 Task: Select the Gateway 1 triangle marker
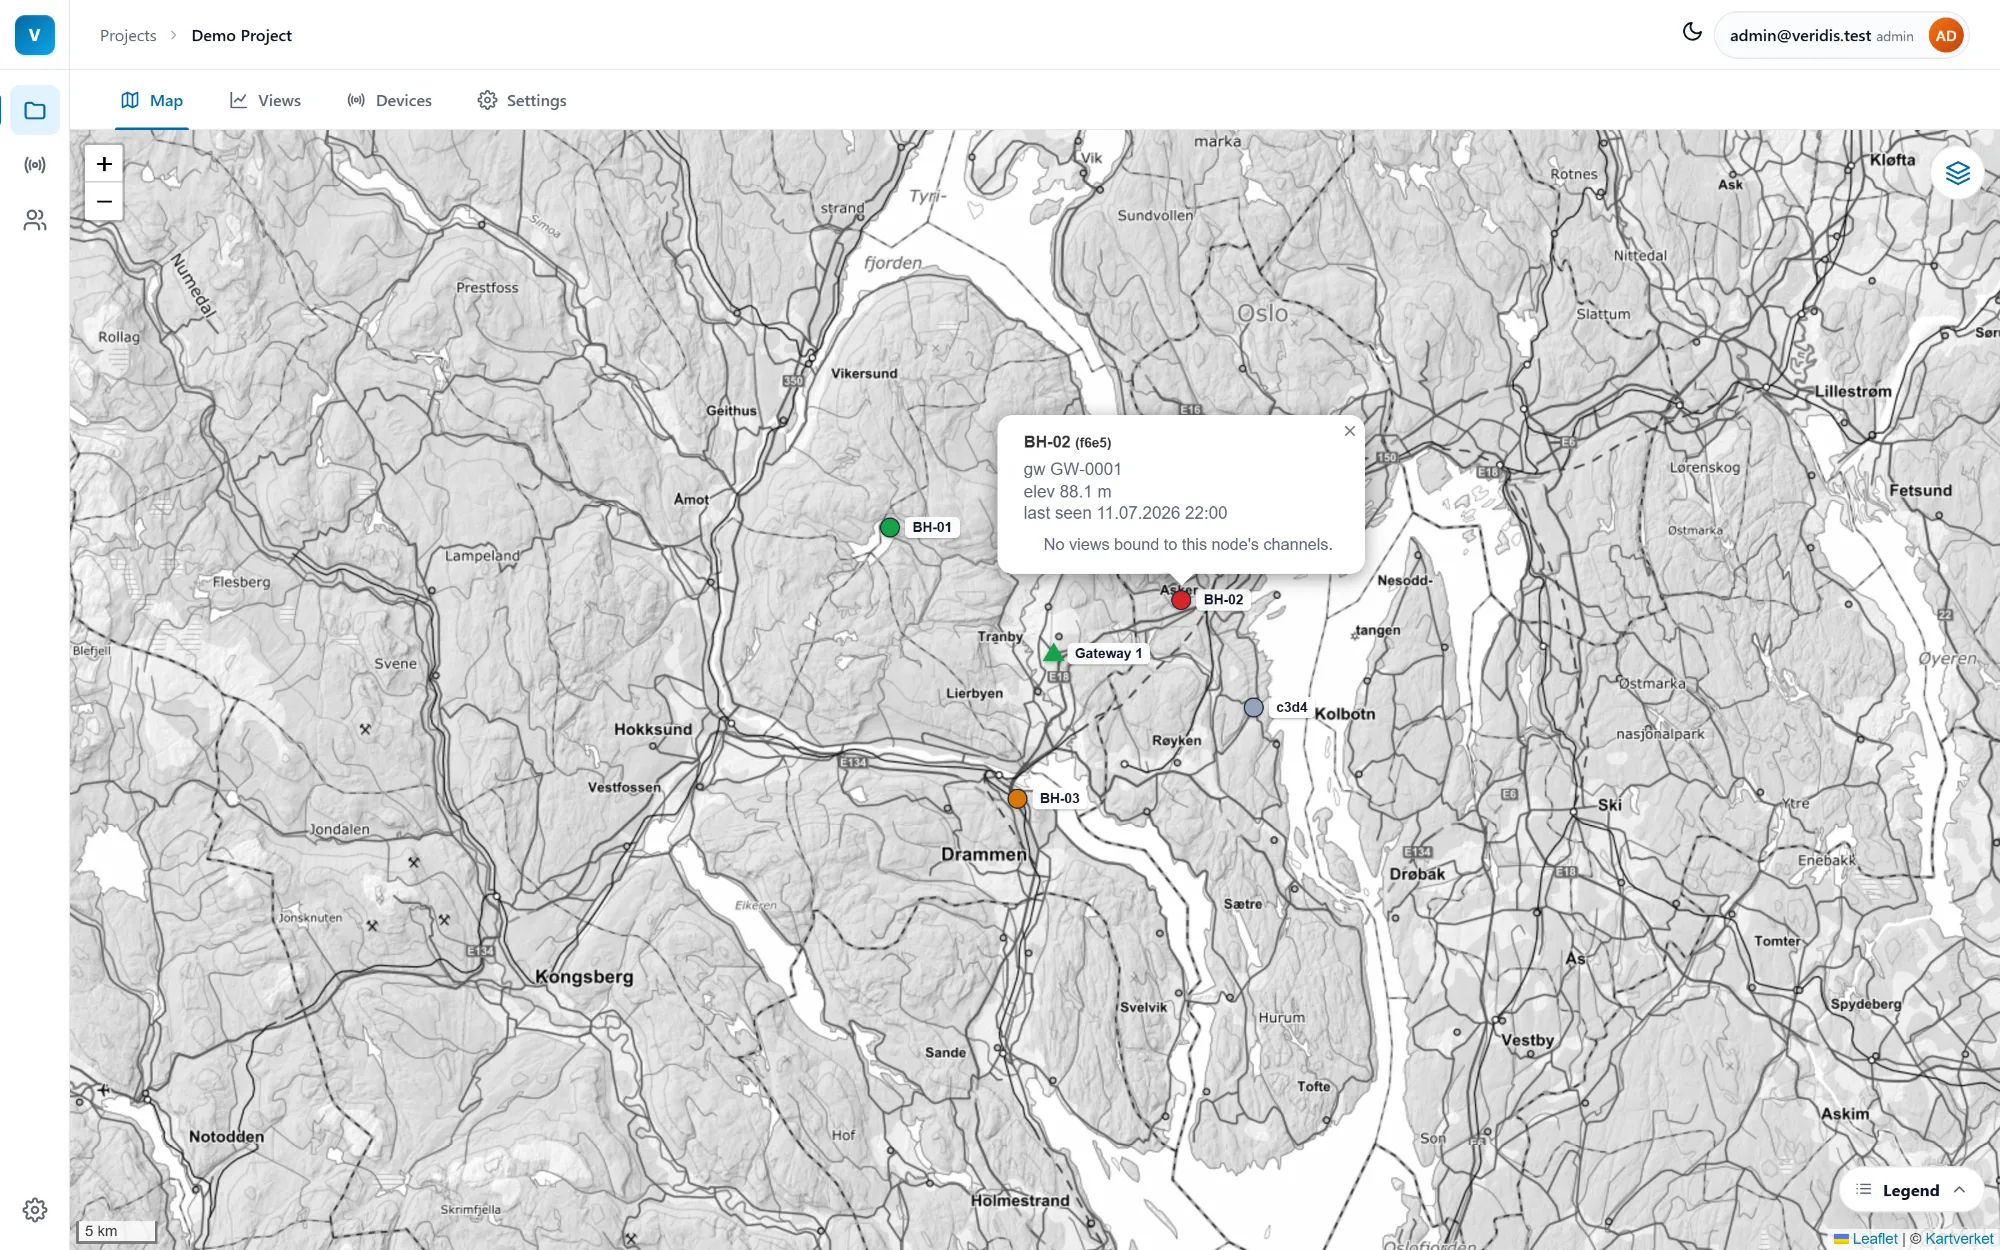pos(1053,653)
